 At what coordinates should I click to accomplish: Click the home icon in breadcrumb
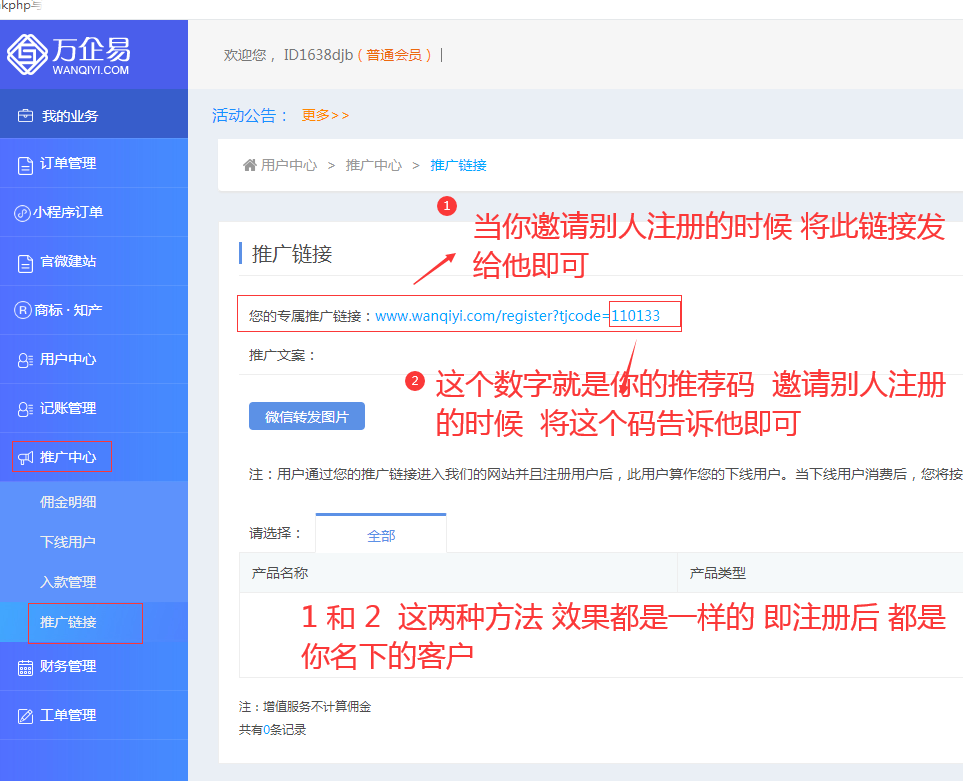(x=250, y=165)
